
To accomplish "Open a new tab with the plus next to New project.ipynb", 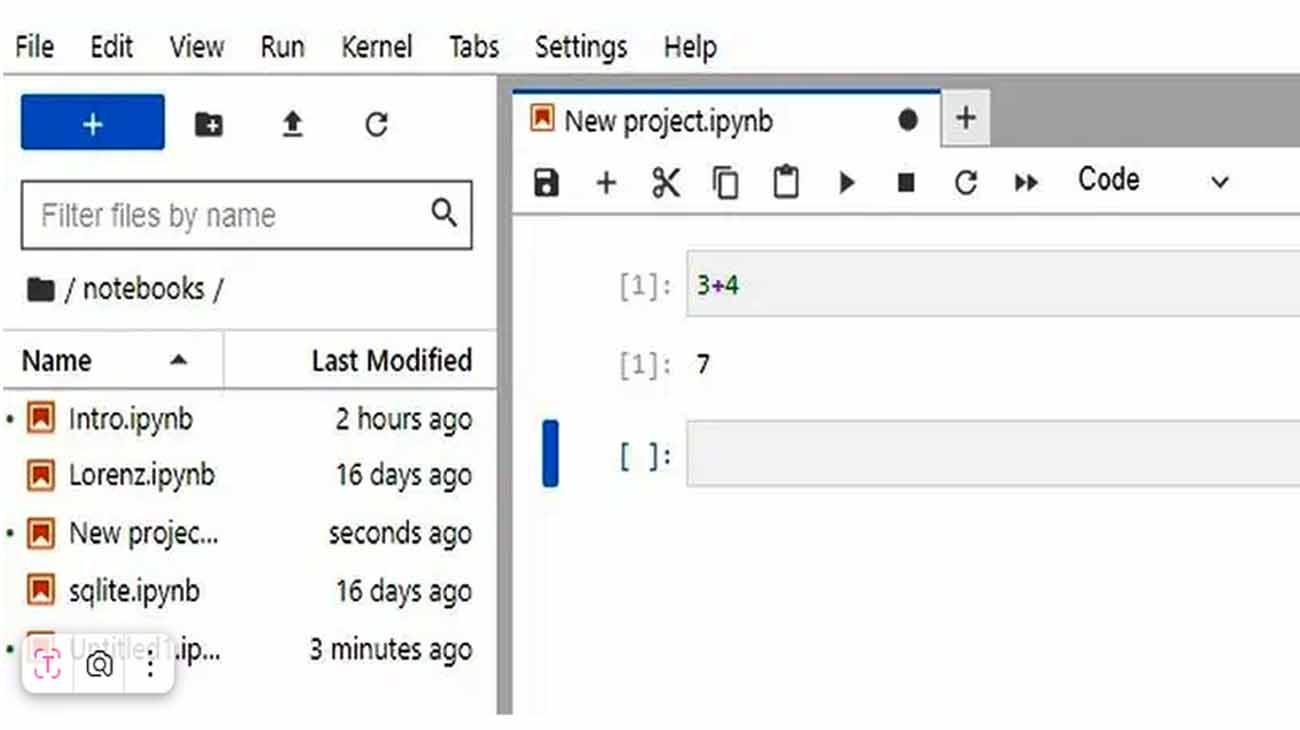I will (965, 118).
